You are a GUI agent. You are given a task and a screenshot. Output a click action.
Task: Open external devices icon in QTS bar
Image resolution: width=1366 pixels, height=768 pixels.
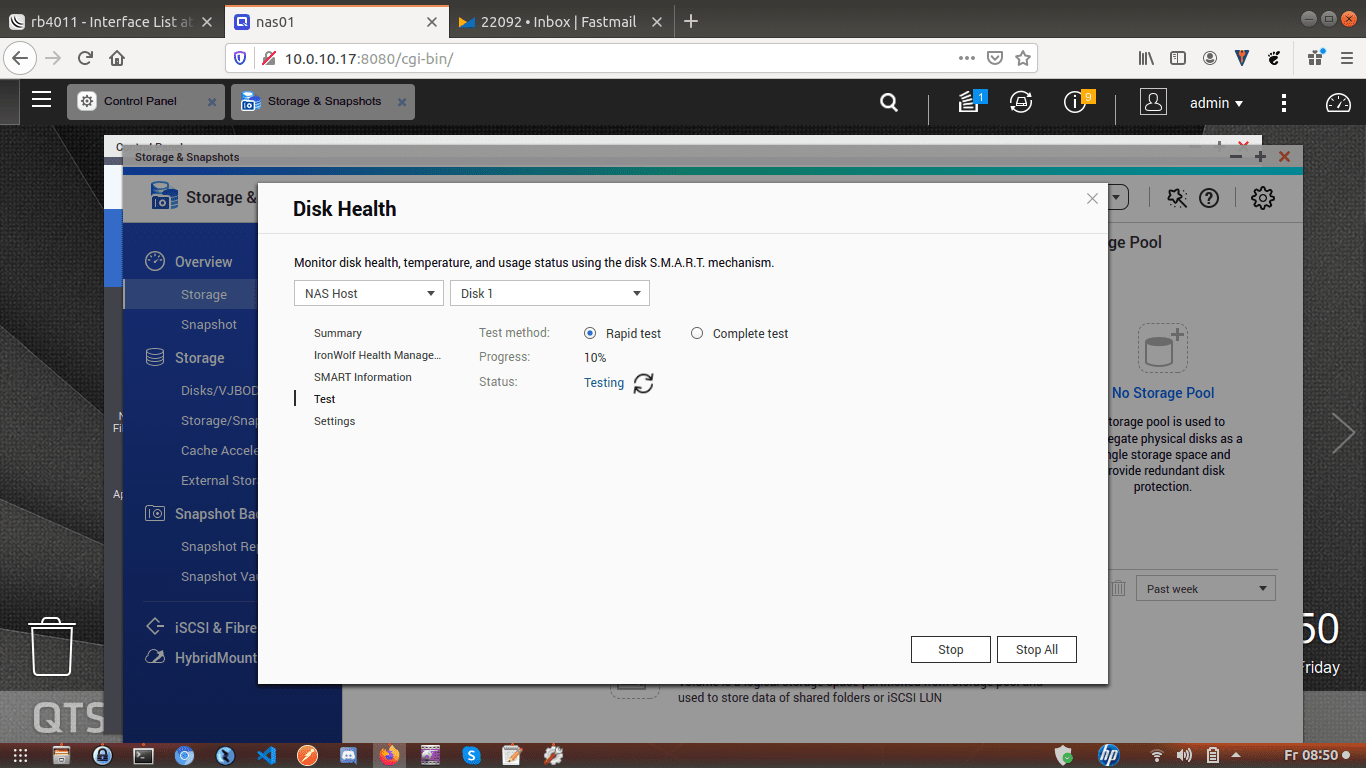[x=1021, y=101]
